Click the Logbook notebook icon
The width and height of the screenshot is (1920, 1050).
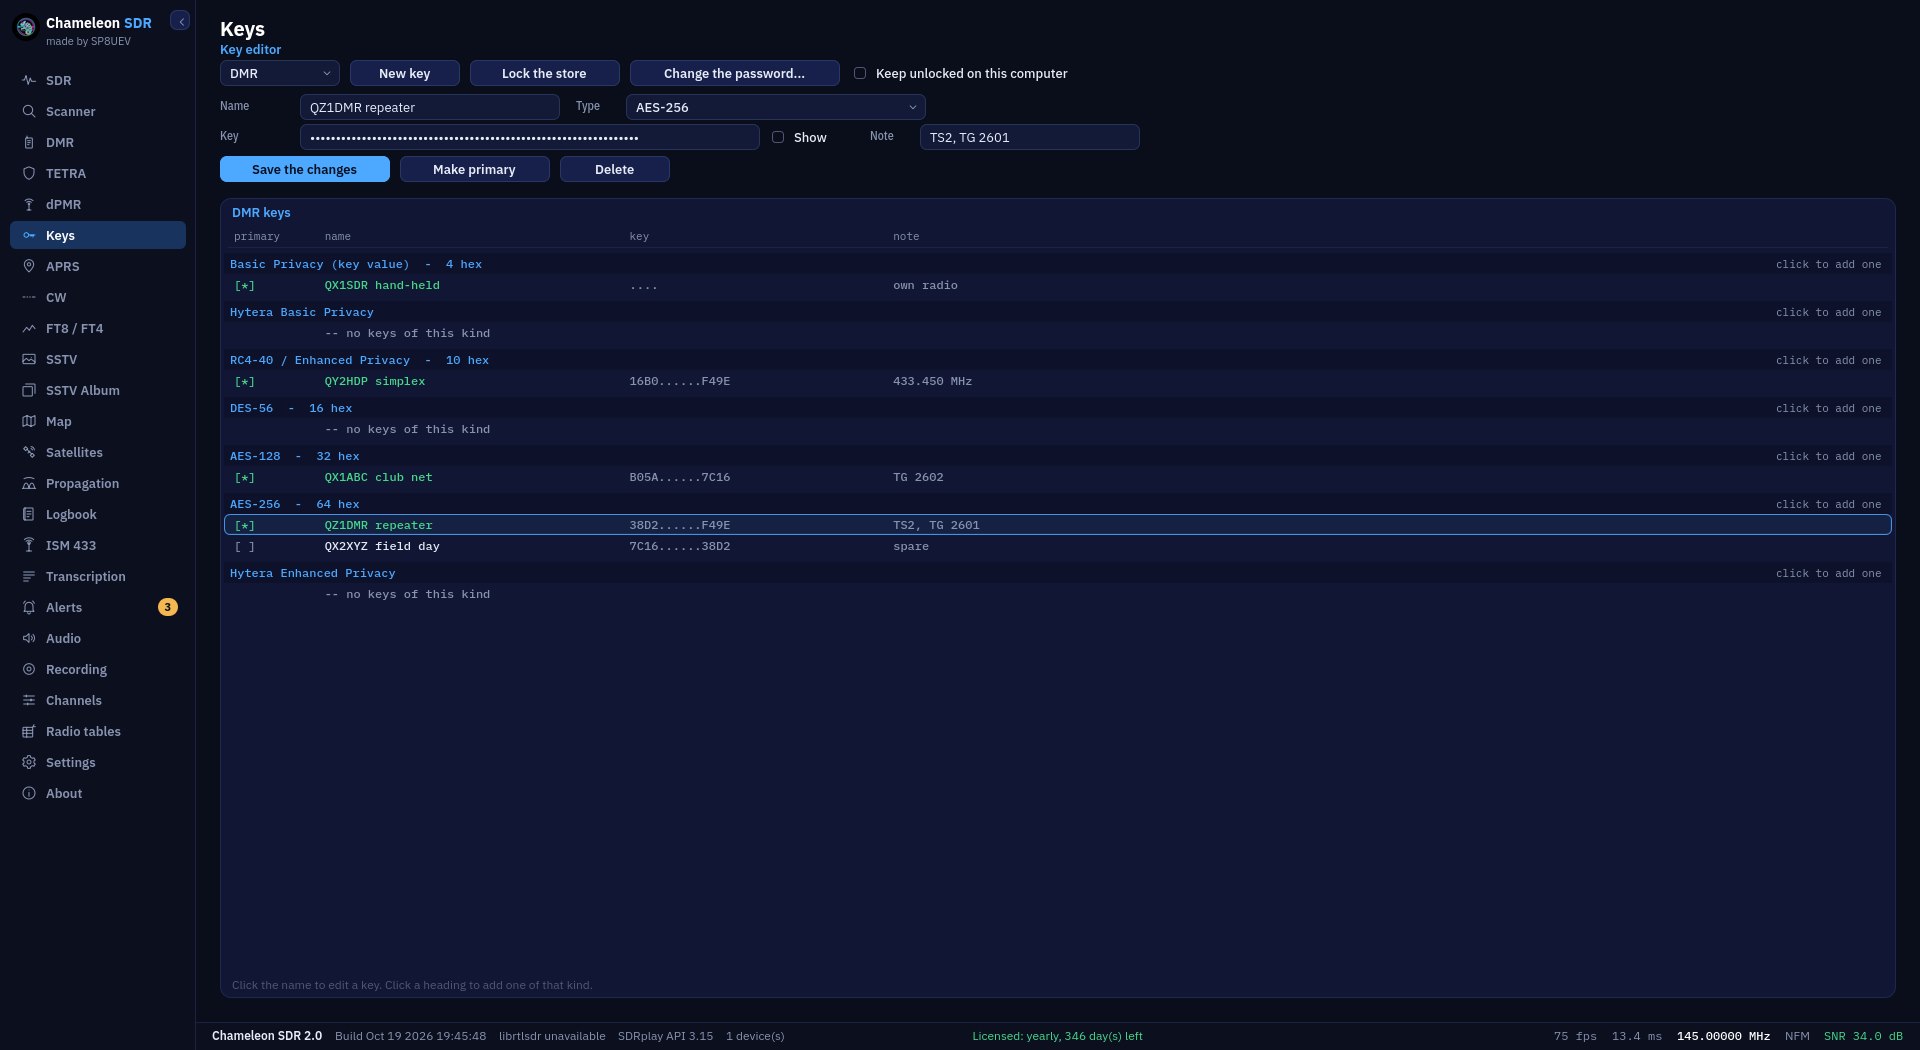point(29,514)
